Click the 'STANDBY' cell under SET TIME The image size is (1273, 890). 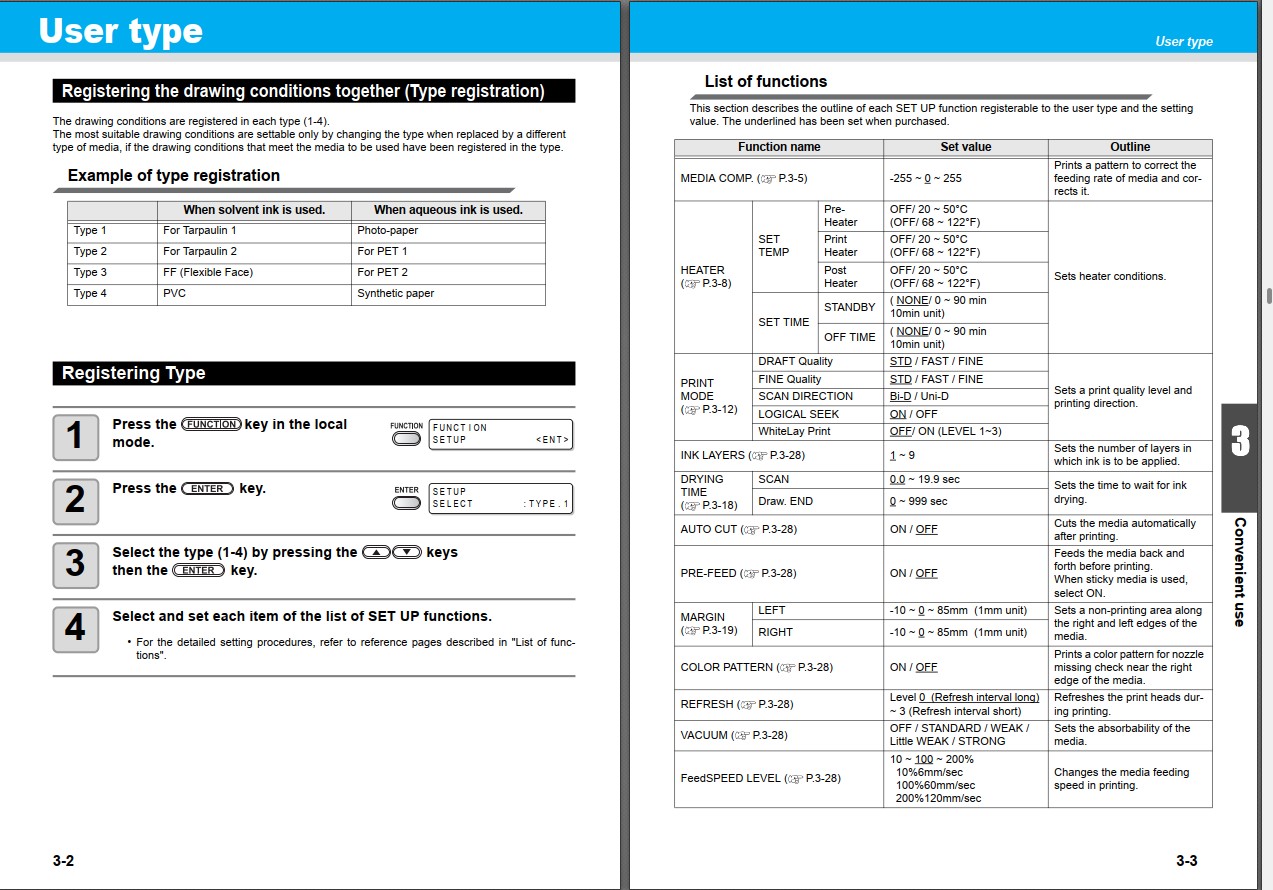click(x=849, y=307)
